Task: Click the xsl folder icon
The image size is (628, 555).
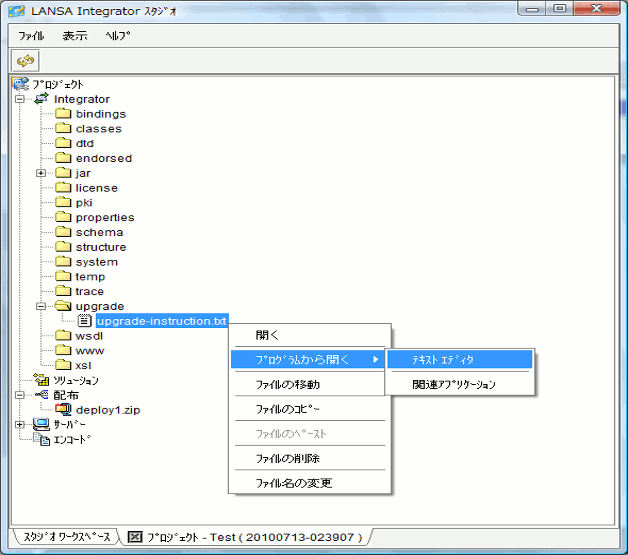Action: (63, 365)
